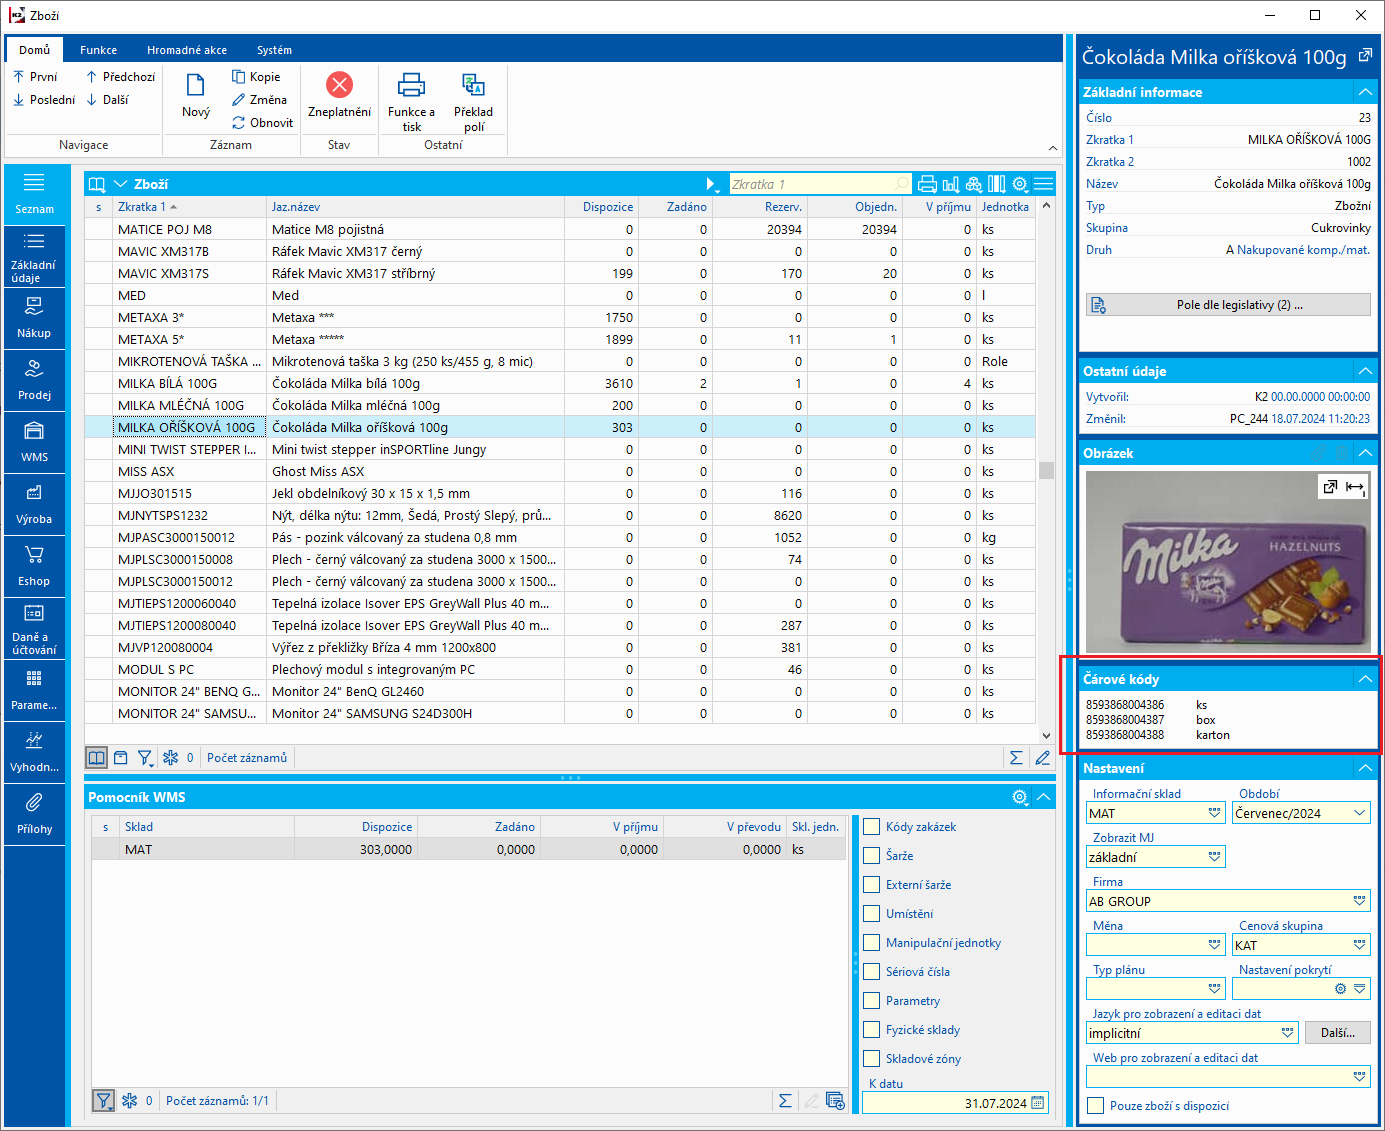Open the Období dropdown
Screen dimensions: 1385x1131
pos(1359,813)
